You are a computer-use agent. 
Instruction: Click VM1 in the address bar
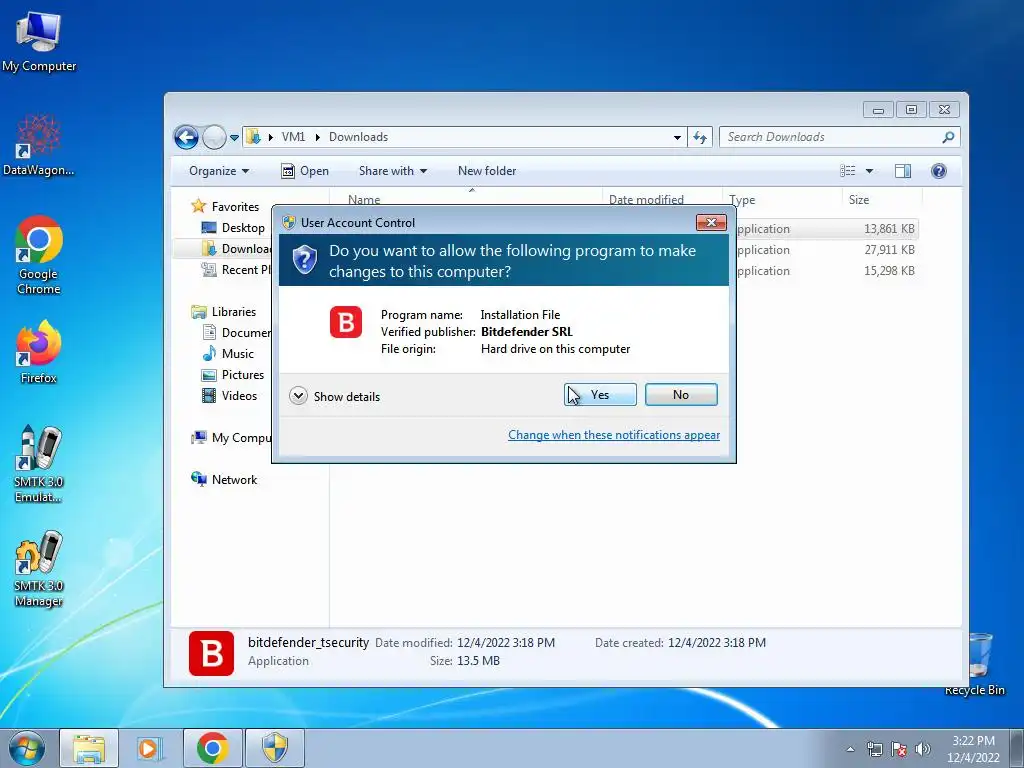tap(293, 136)
